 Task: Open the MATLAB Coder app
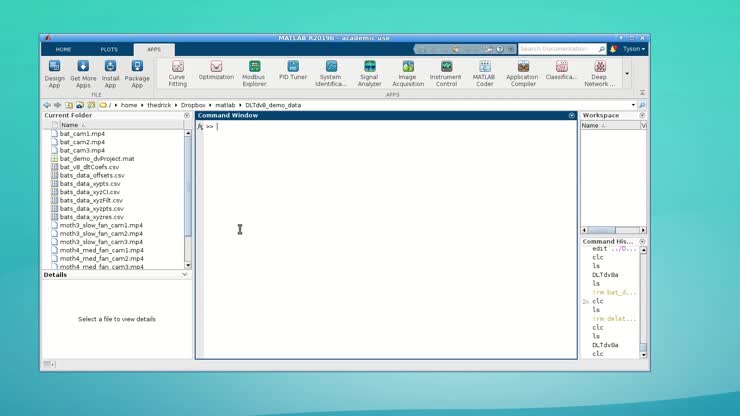click(x=484, y=72)
